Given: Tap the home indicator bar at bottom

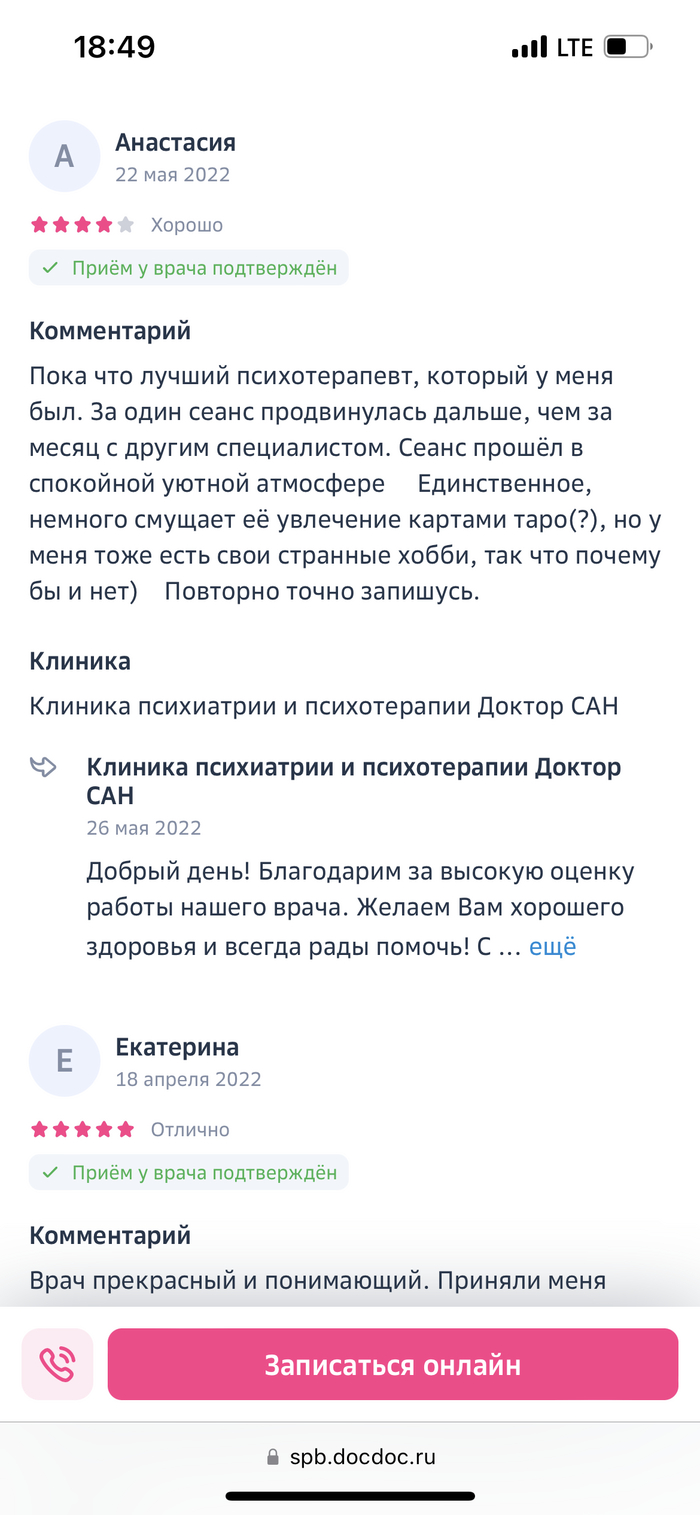Looking at the screenshot, I should point(350,1496).
